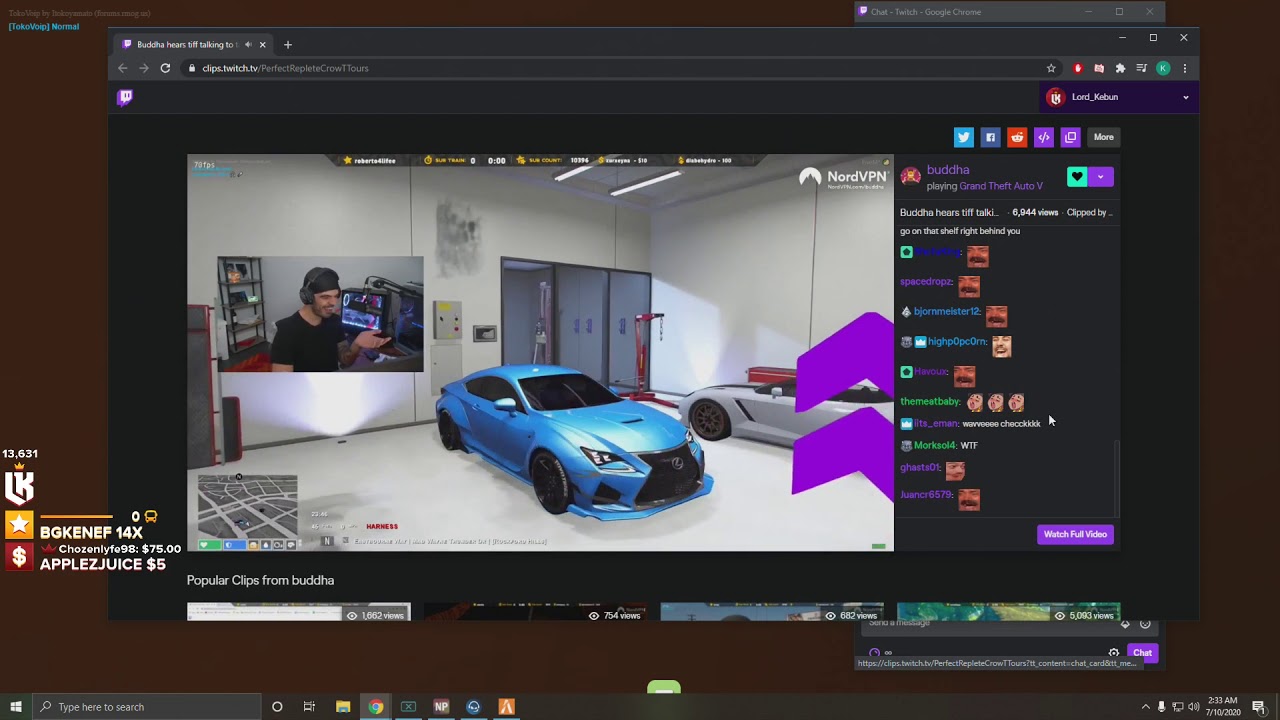Mute audio icon on Buddha tab
This screenshot has width=1280, height=720.
tap(248, 44)
